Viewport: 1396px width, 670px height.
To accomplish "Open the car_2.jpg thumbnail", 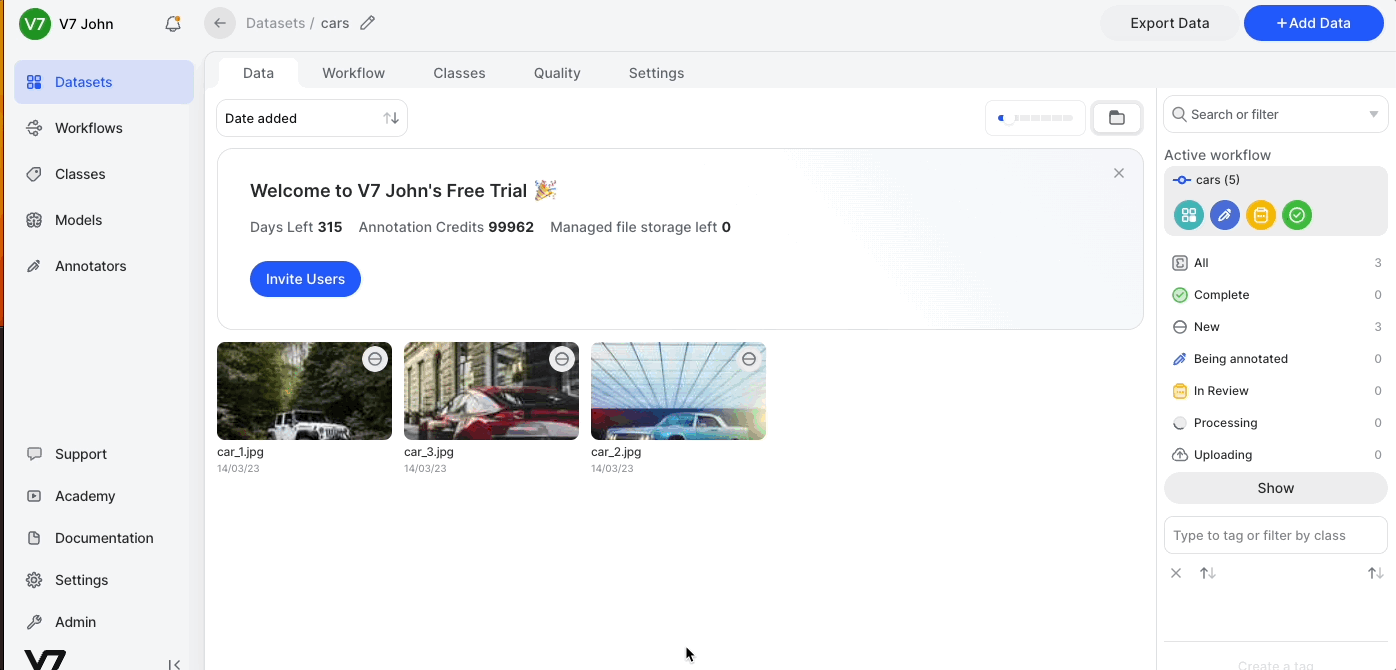I will click(678, 391).
